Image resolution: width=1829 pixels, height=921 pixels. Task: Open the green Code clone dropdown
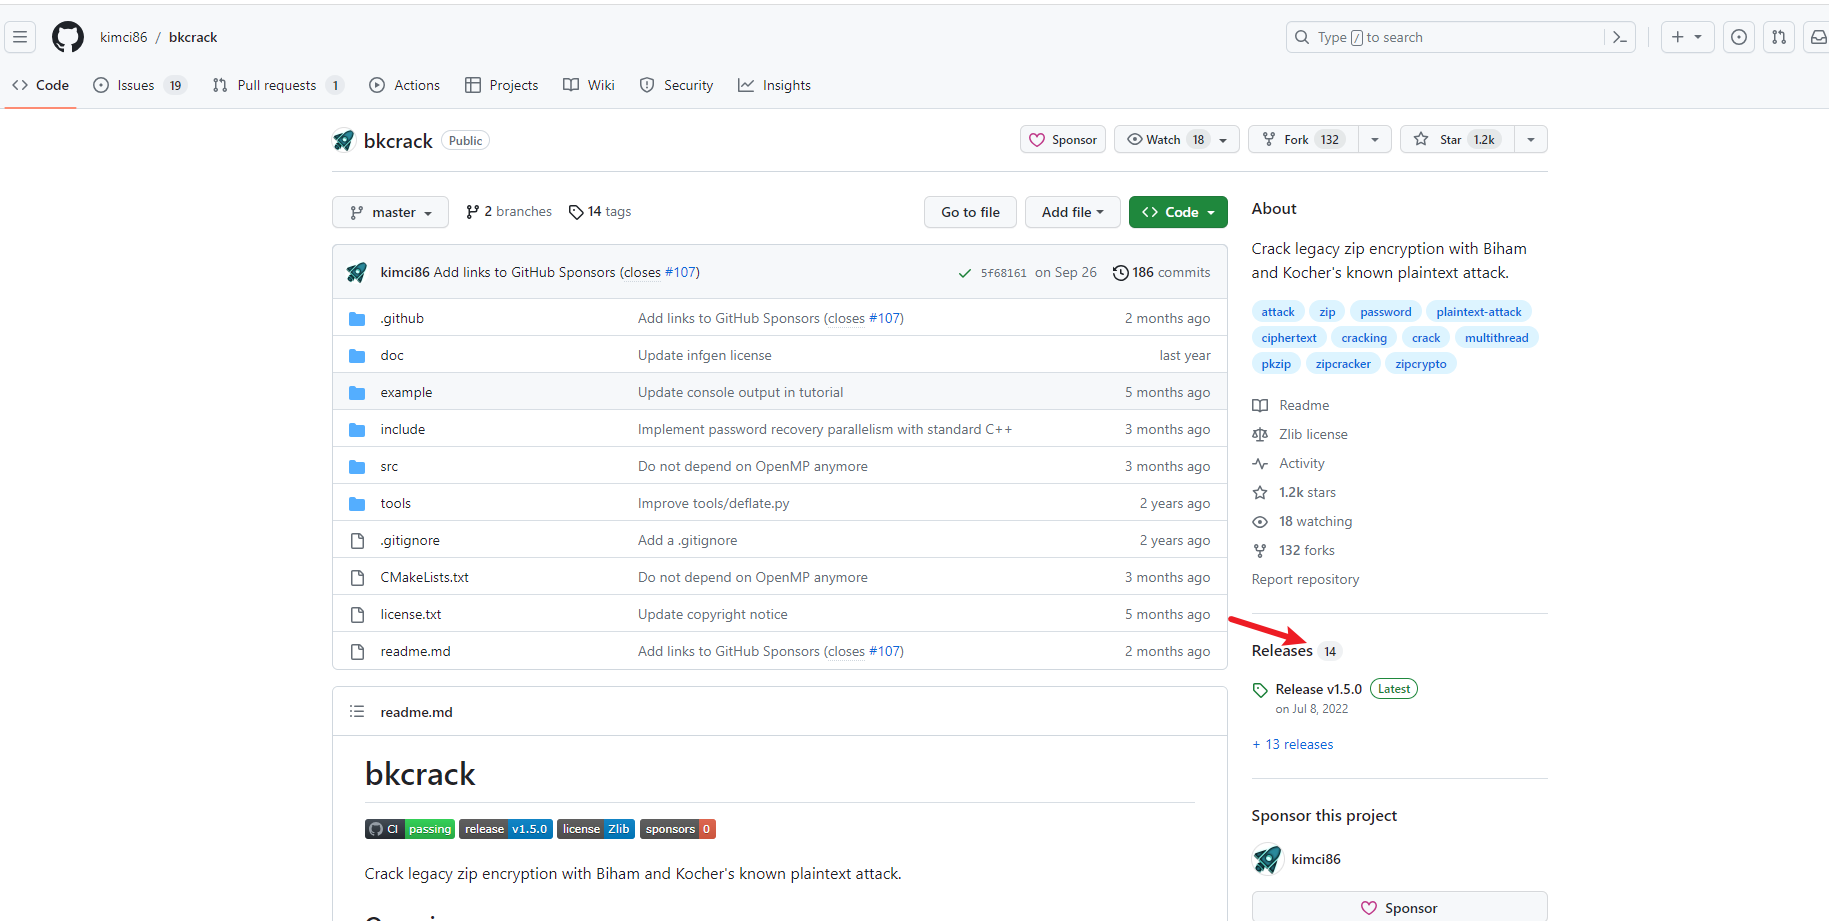(x=1178, y=212)
